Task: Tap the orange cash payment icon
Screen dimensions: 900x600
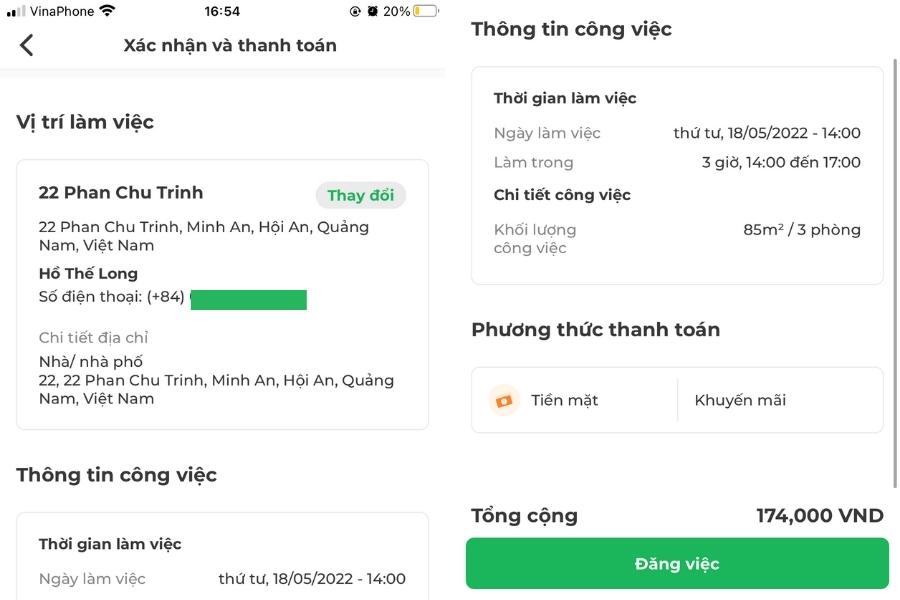Action: tap(504, 400)
